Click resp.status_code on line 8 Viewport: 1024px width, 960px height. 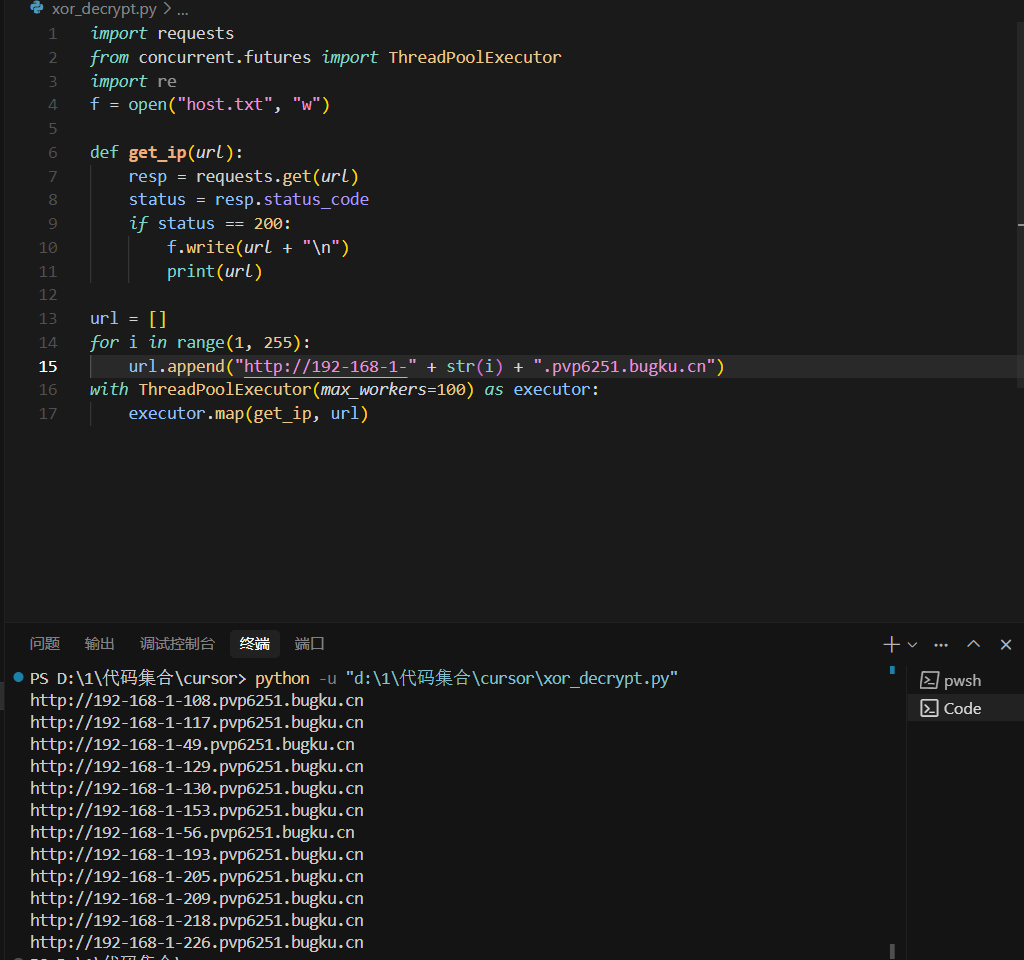291,200
